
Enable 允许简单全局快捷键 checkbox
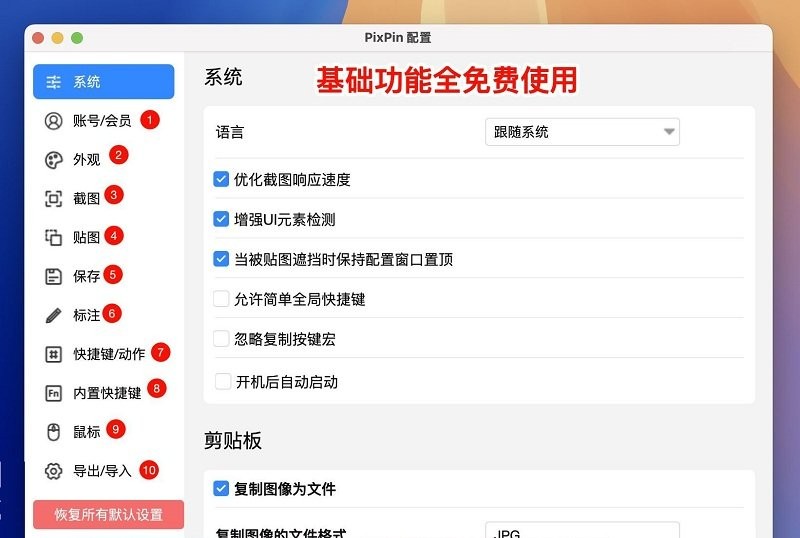pos(222,299)
